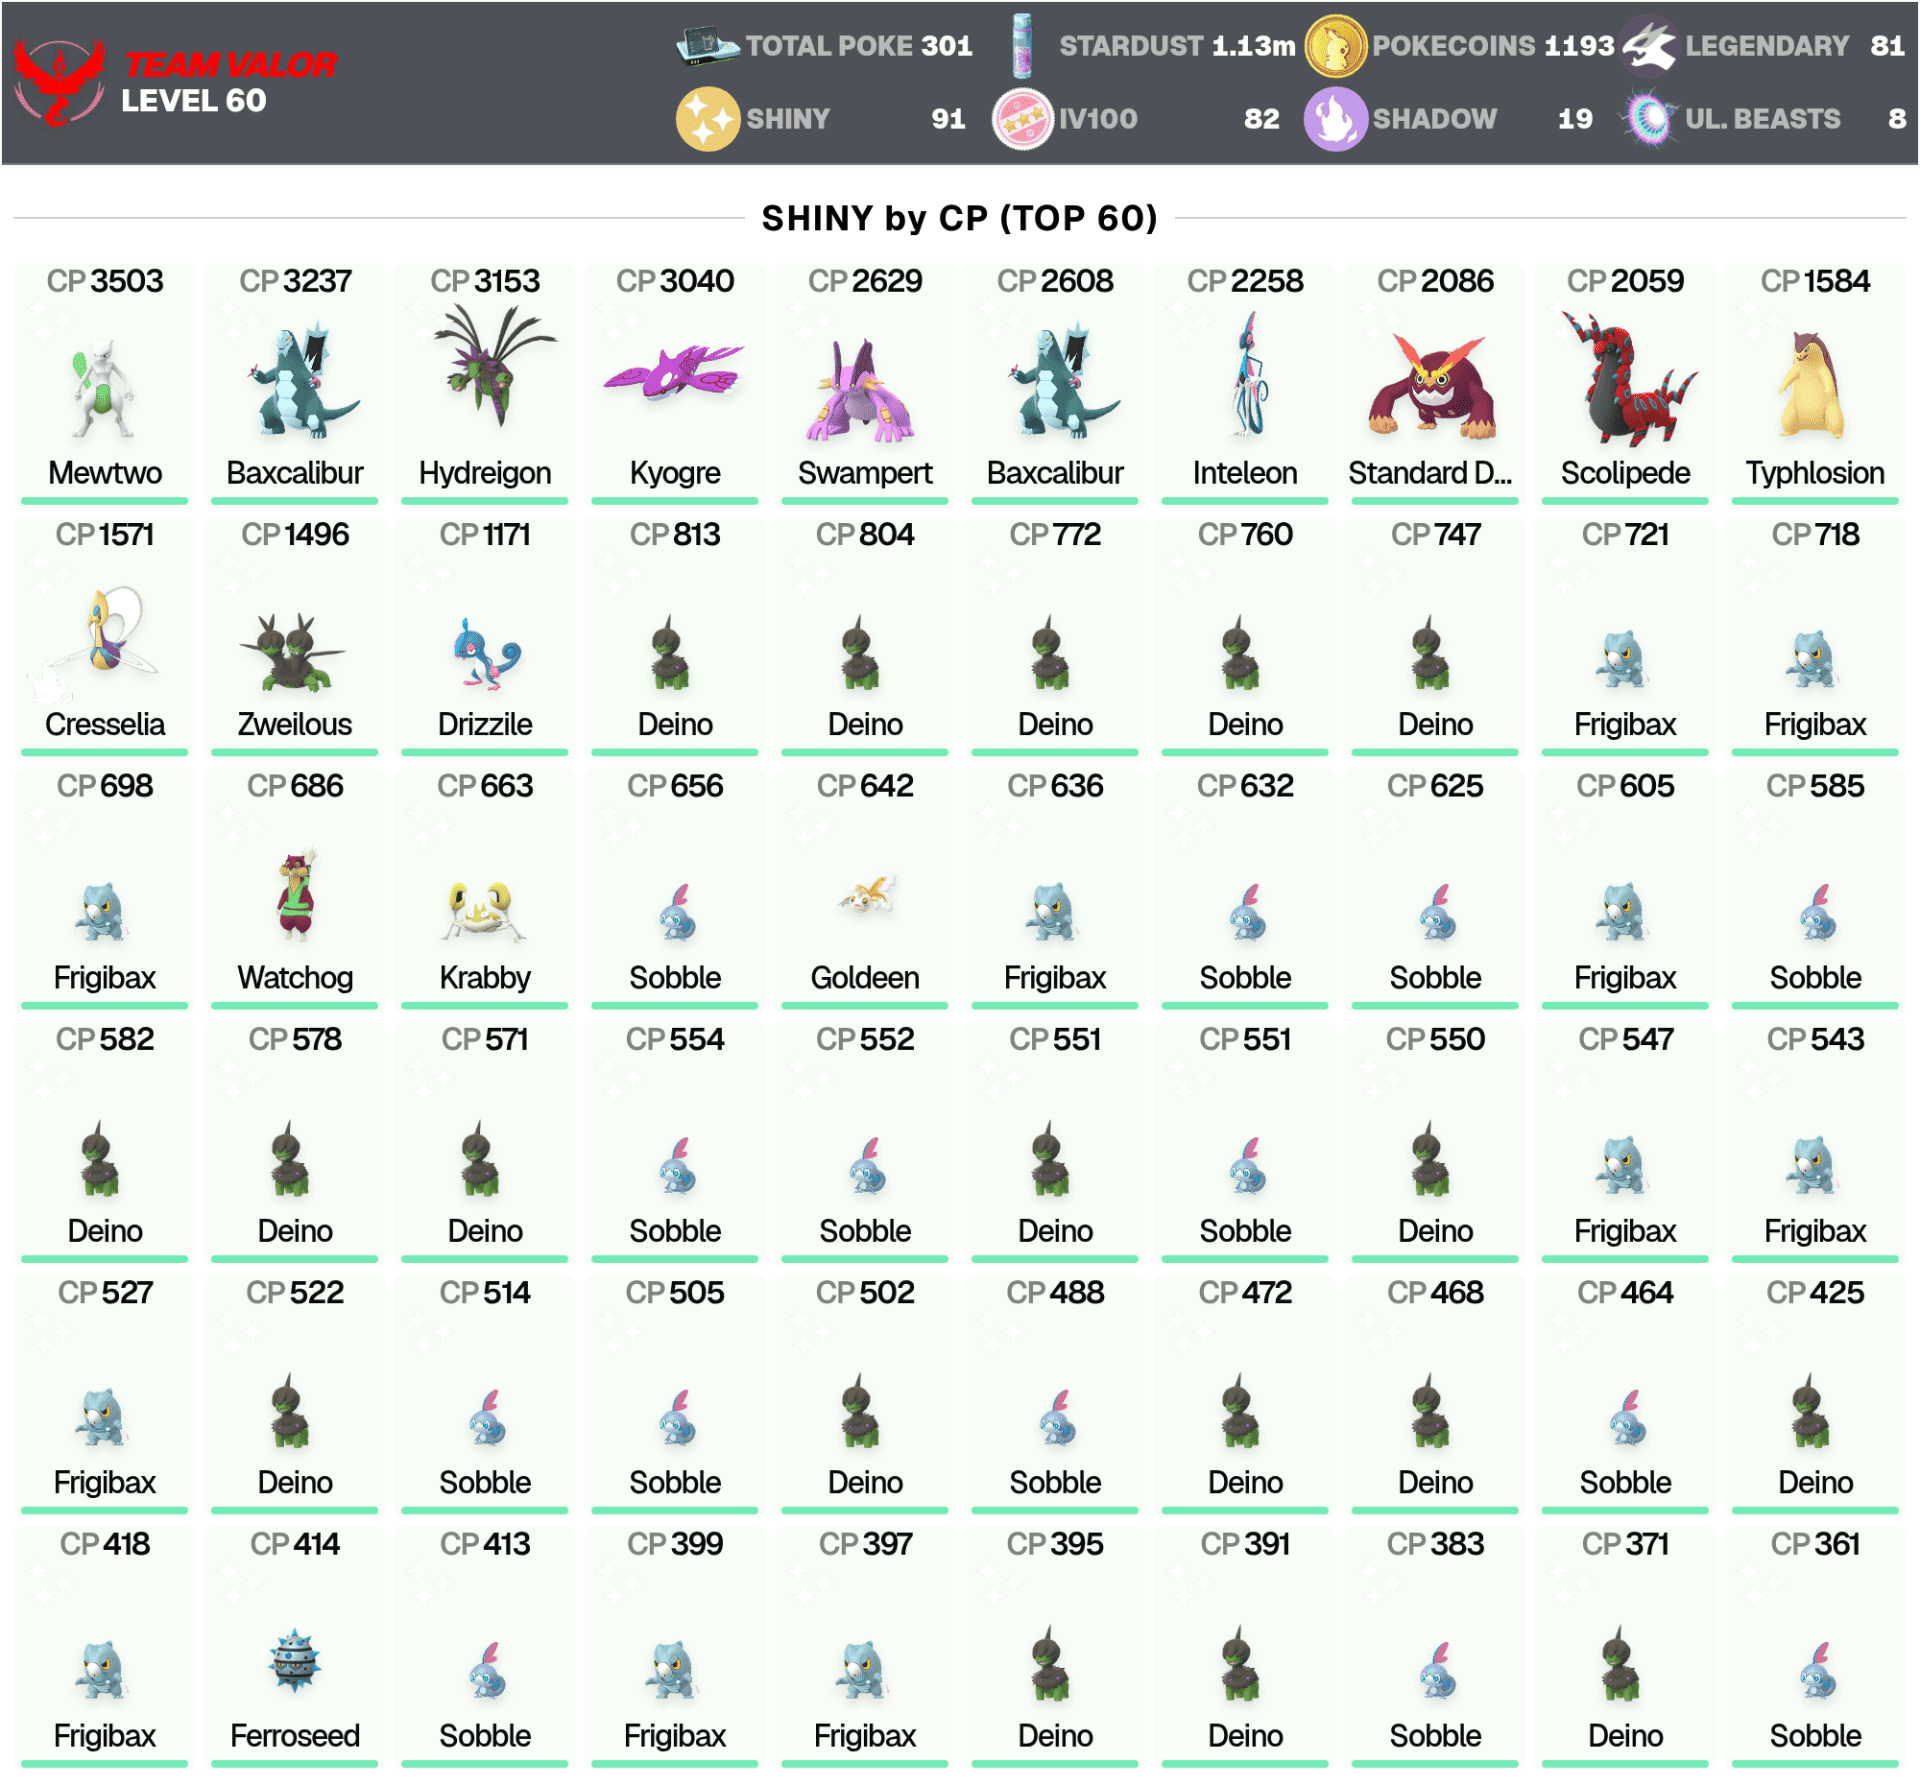Click the Total Poke bag icon
Image resolution: width=1920 pixels, height=1785 pixels.
(707, 46)
